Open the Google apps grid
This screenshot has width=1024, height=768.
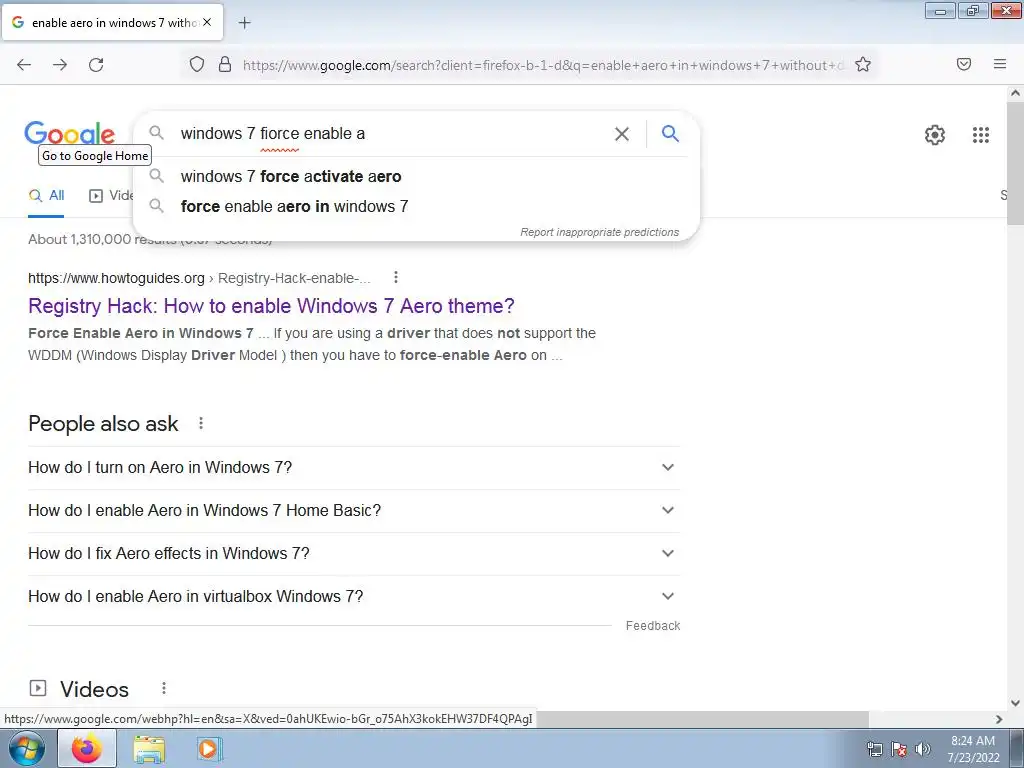(x=980, y=135)
